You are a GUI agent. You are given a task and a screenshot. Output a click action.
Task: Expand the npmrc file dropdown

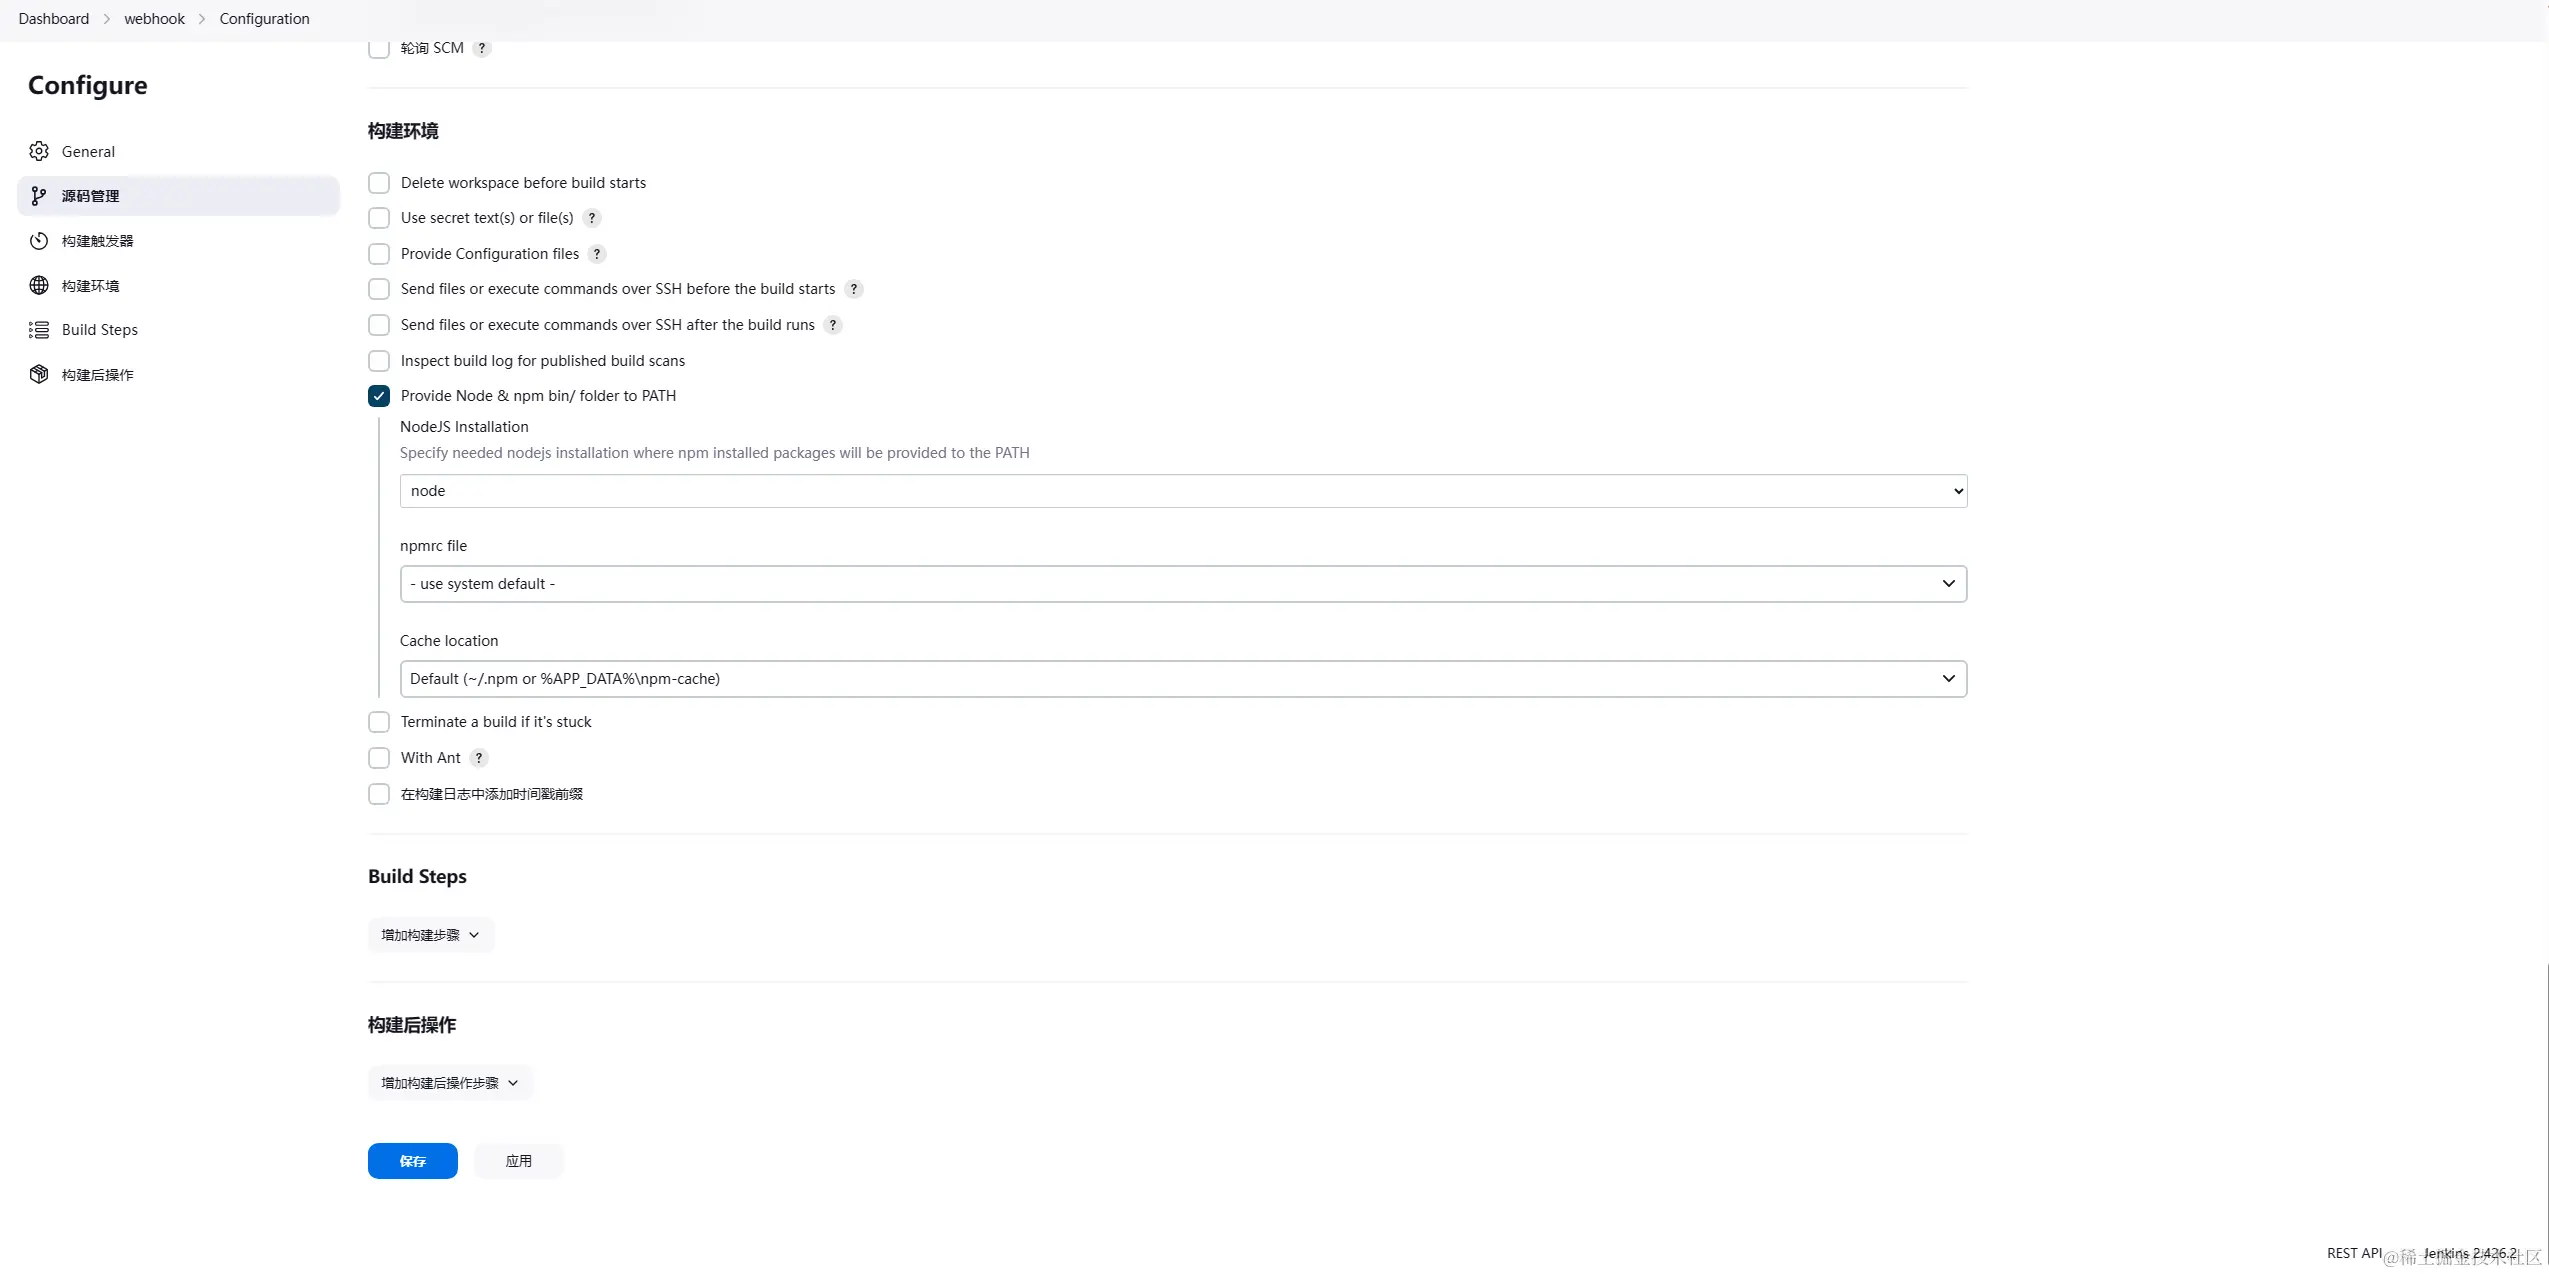pyautogui.click(x=1183, y=584)
